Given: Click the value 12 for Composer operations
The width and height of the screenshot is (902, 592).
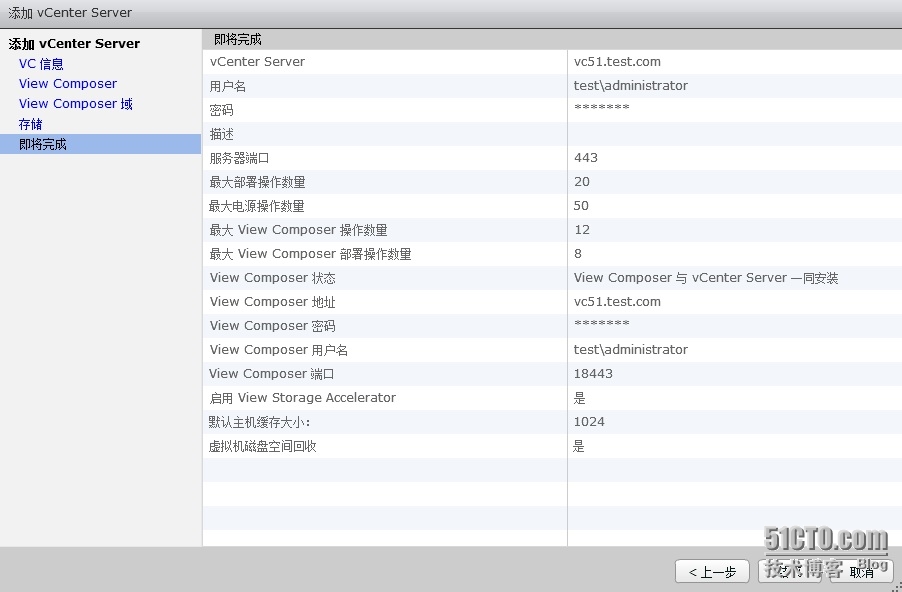Looking at the screenshot, I should [x=582, y=230].
